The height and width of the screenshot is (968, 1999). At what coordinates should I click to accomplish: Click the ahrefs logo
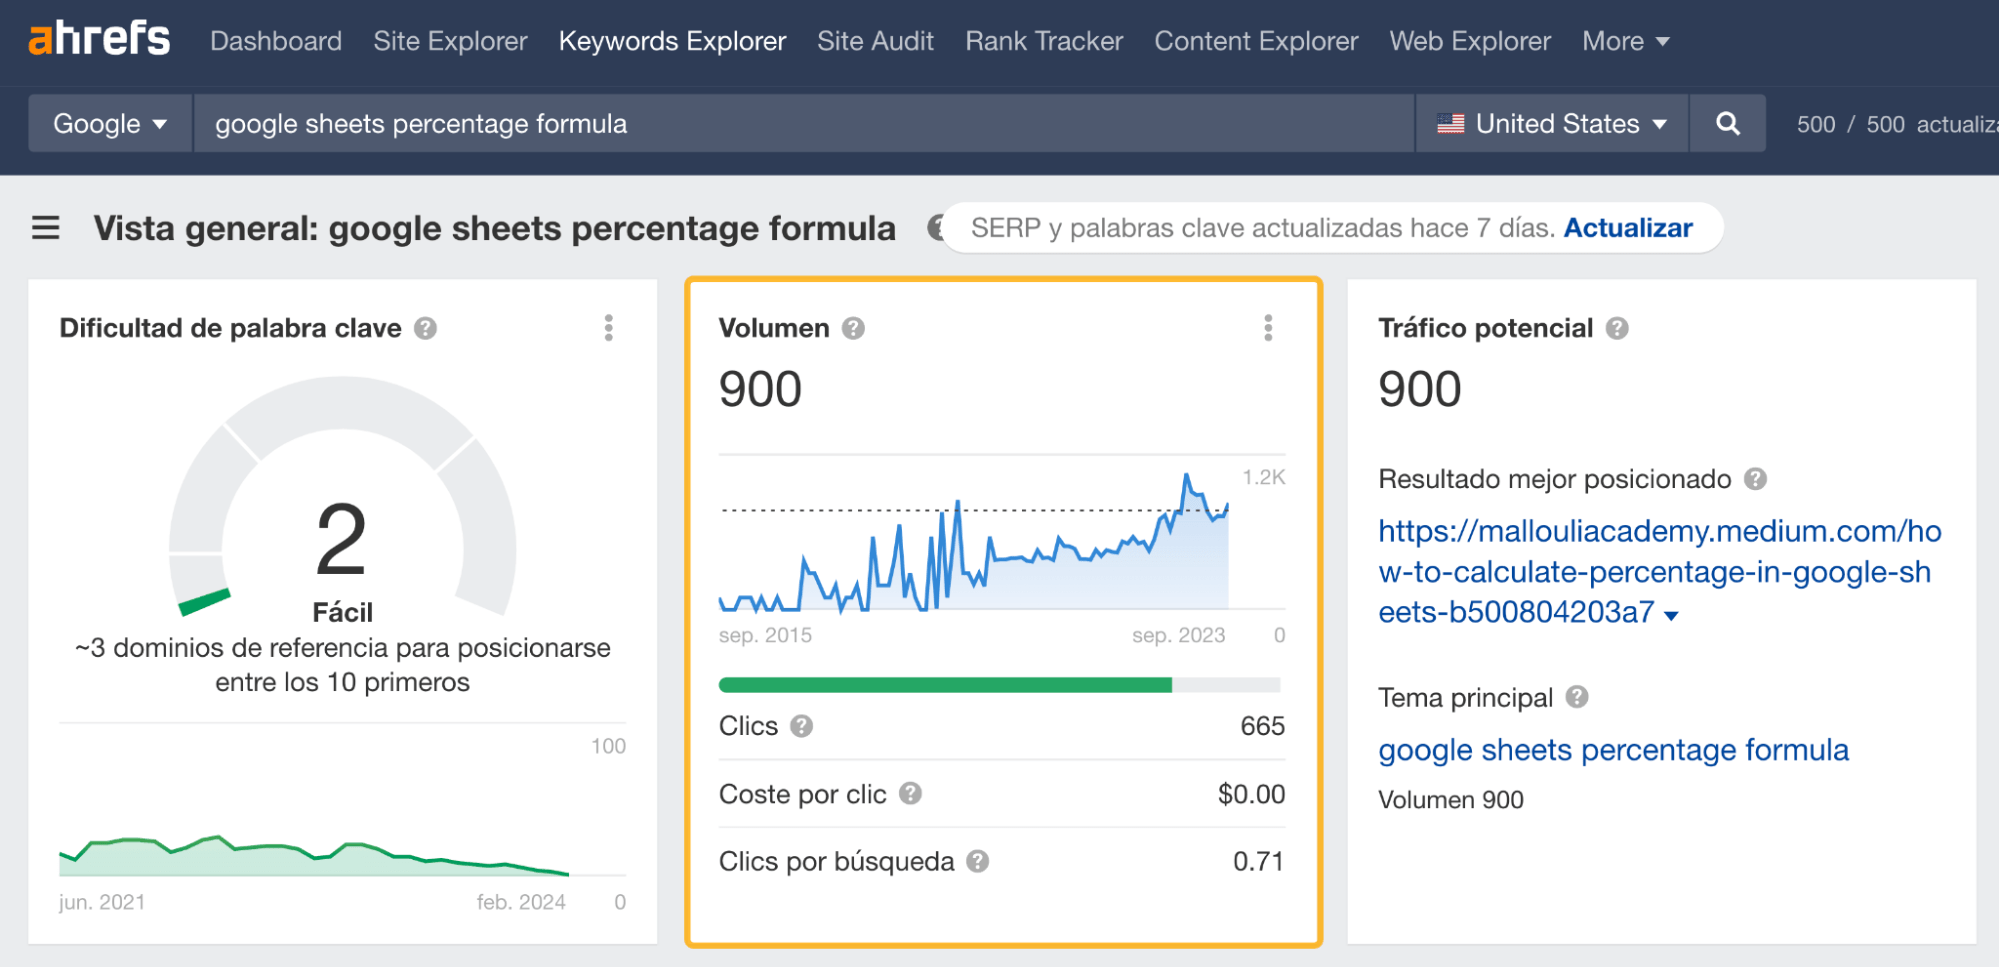point(97,37)
